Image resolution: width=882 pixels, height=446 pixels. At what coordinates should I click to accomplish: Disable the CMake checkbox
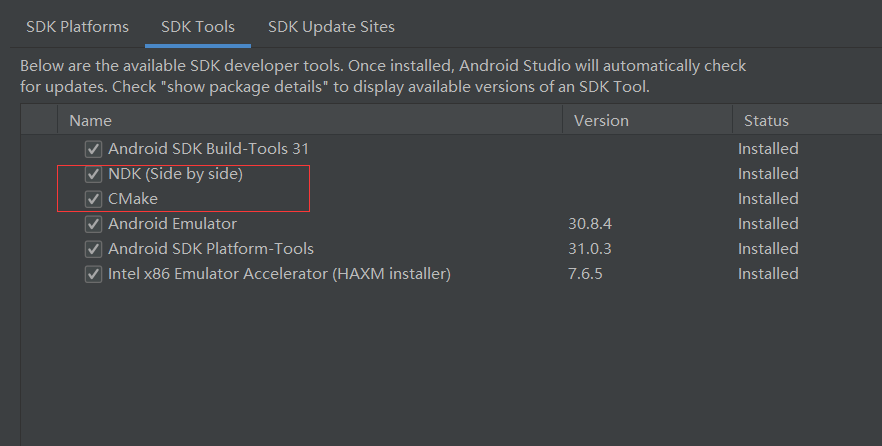(94, 199)
